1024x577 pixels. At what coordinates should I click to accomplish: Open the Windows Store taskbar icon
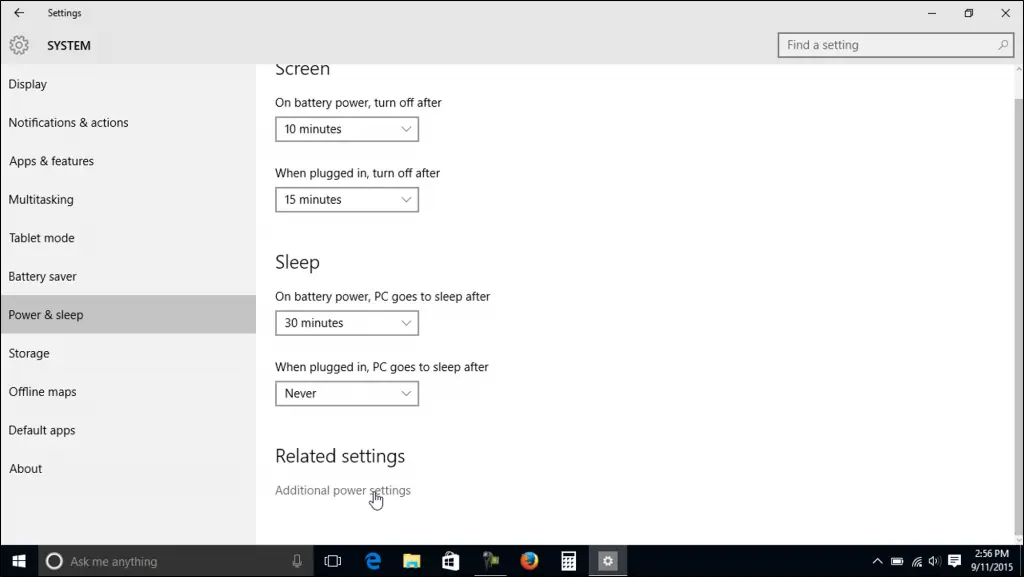click(451, 561)
